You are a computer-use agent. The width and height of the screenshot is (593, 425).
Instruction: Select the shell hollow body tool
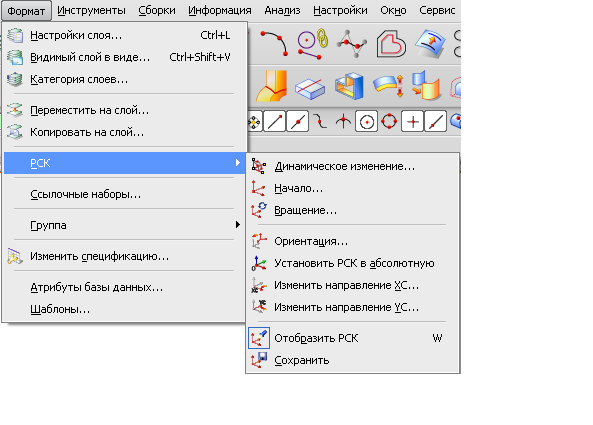349,86
